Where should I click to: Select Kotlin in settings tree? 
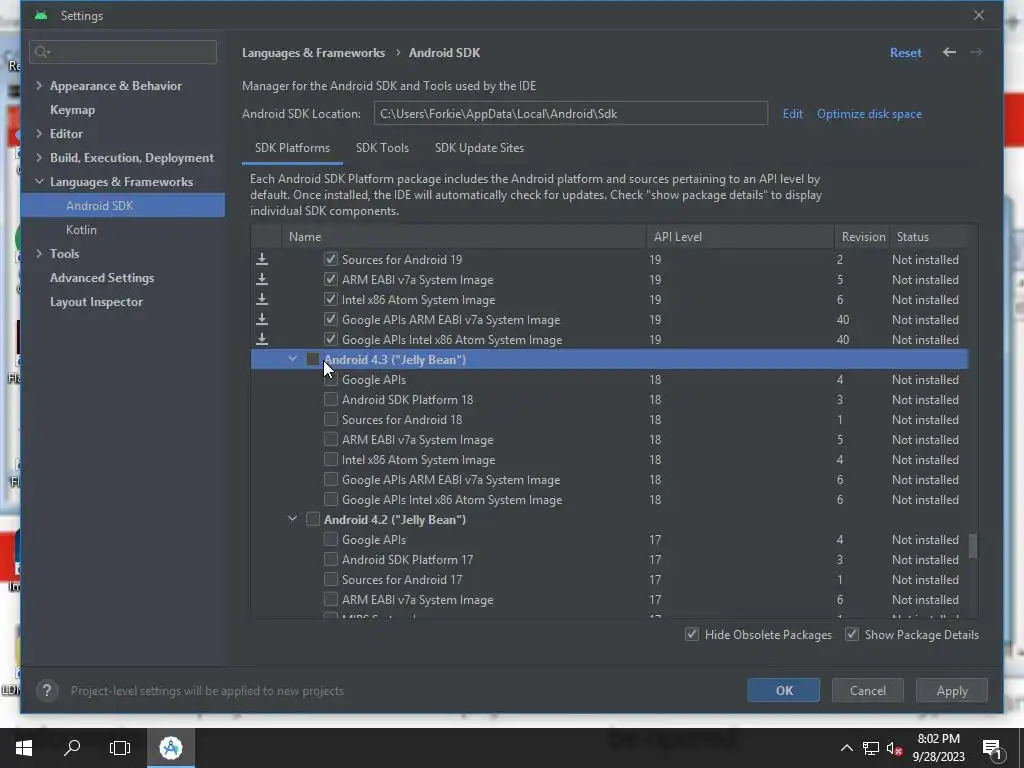(x=81, y=230)
